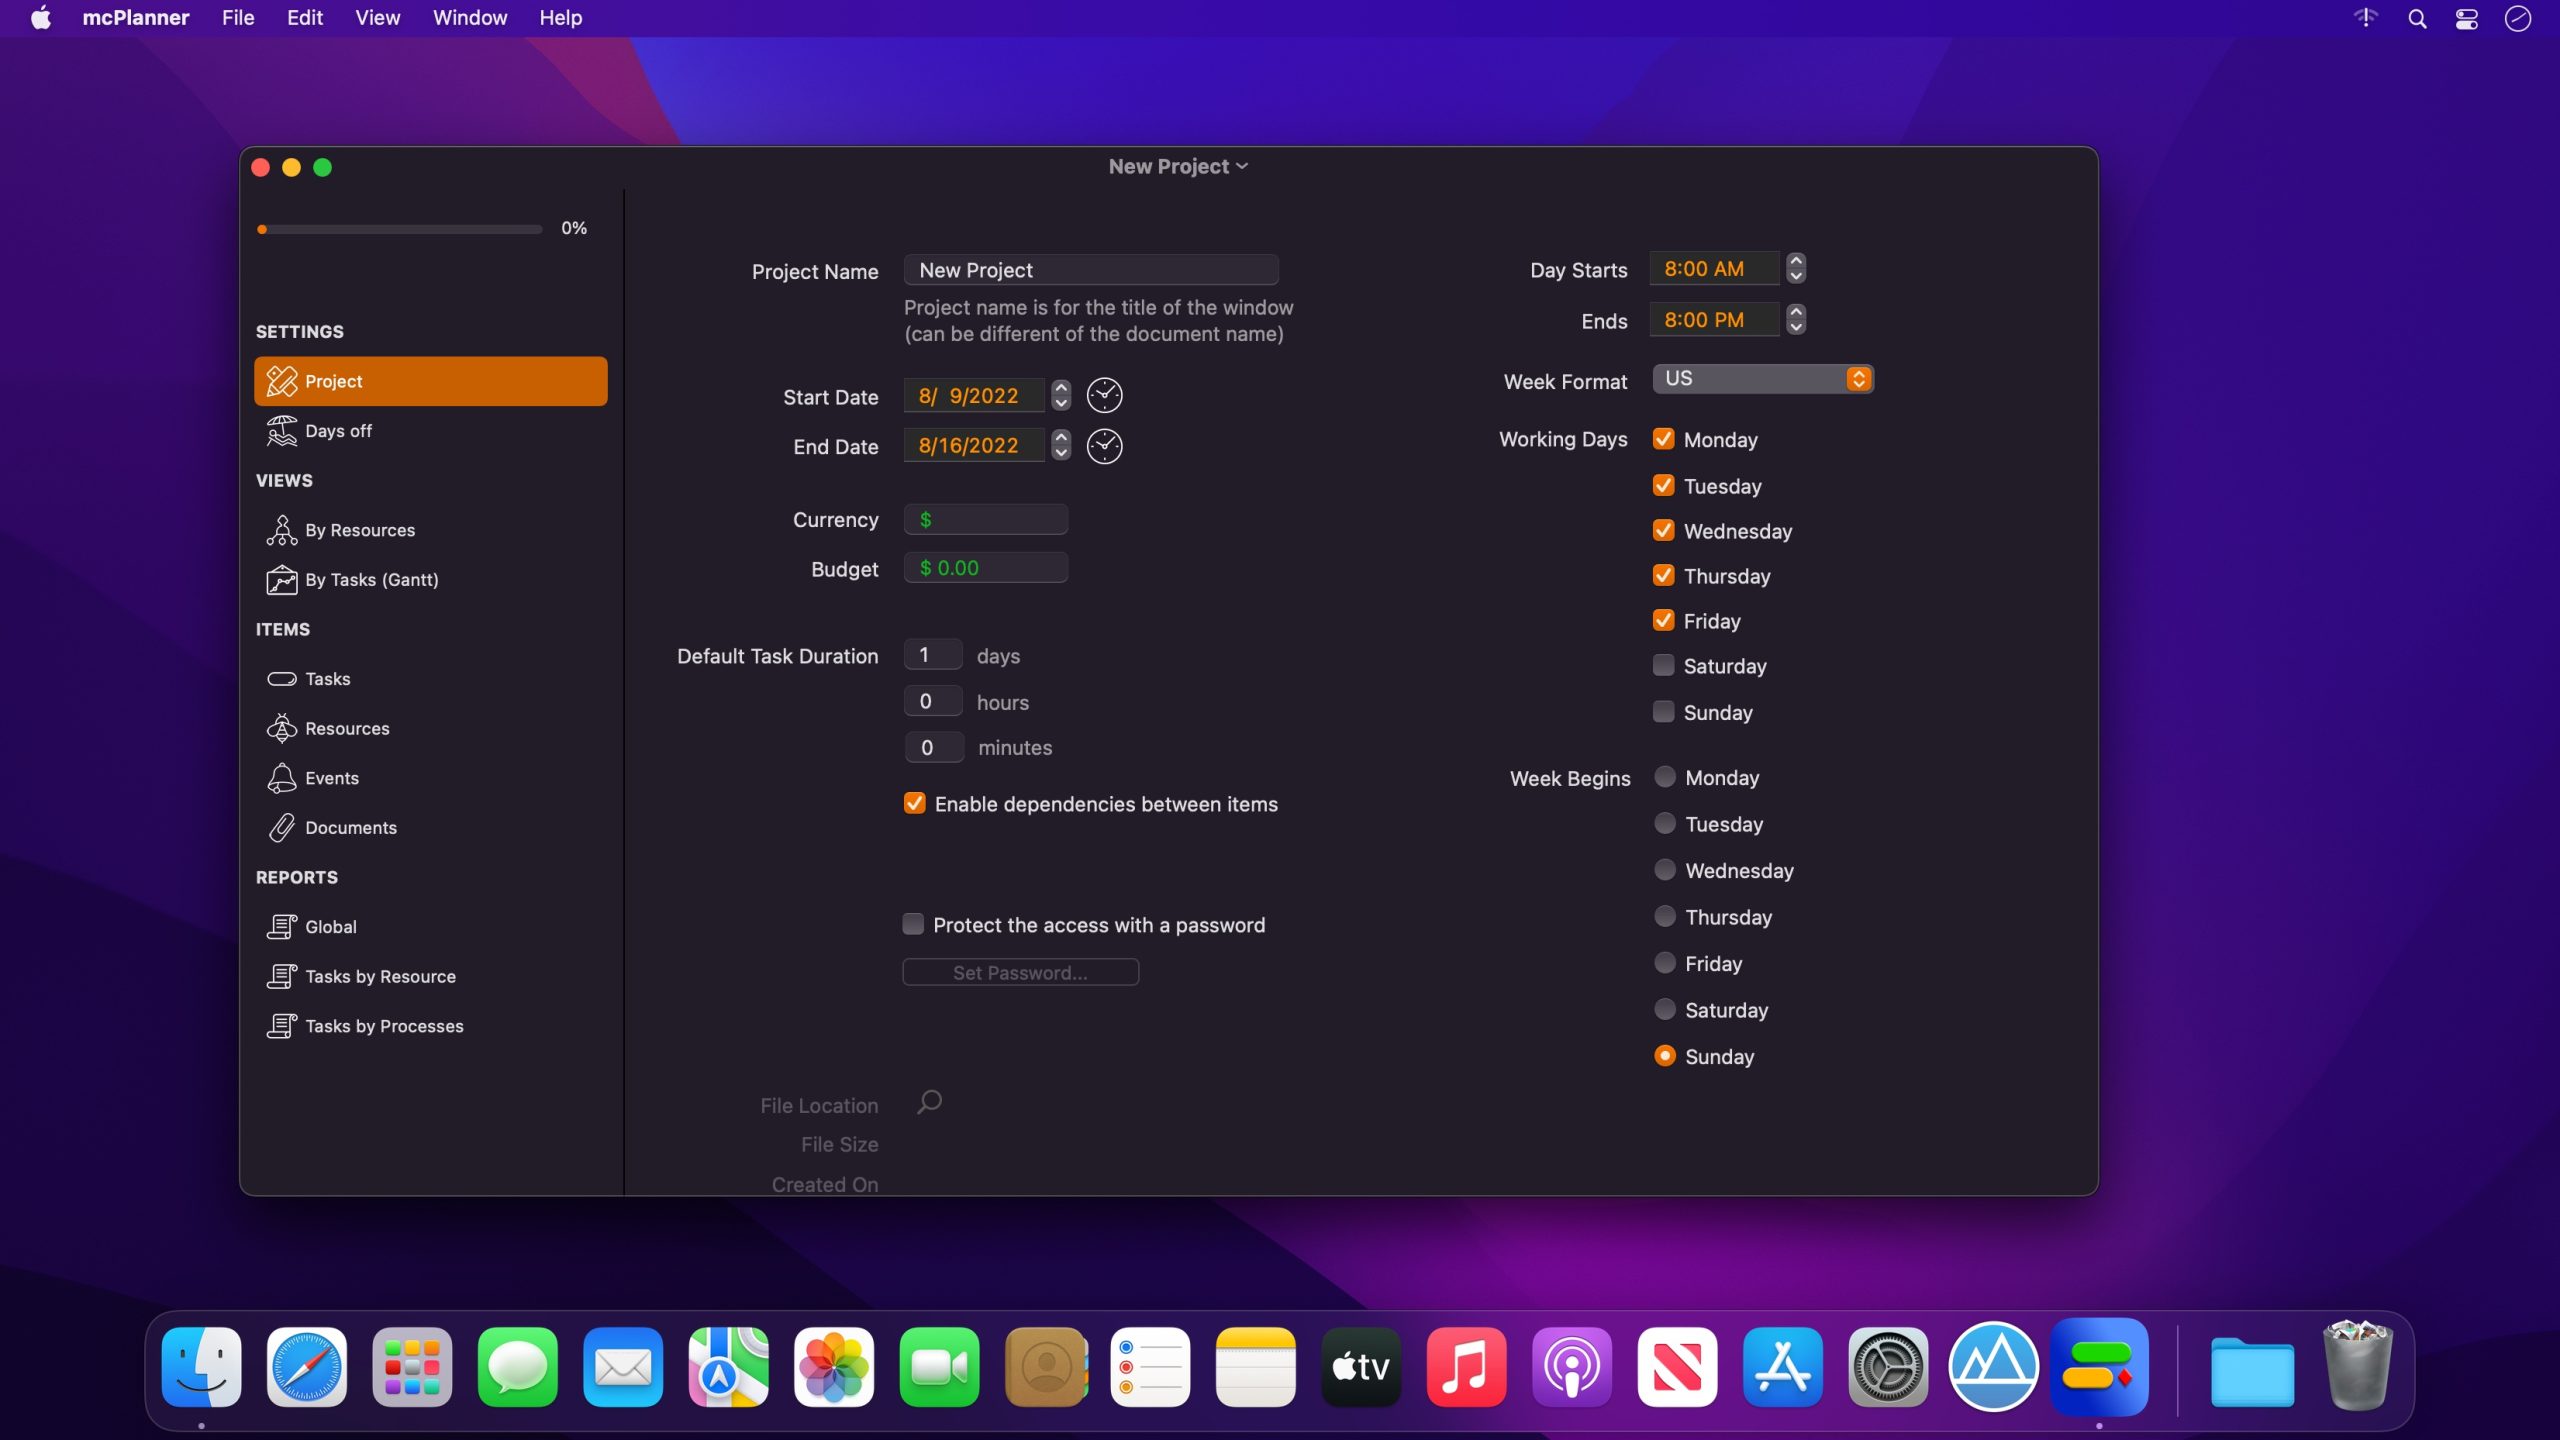Open the Window menu
This screenshot has height=1440, width=2560.
click(x=469, y=18)
